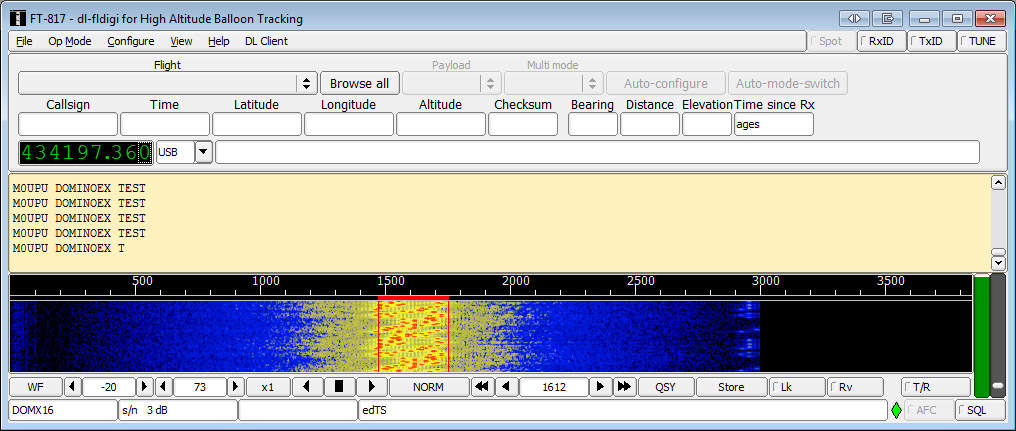Click the red signal cursor on waterfall

click(413, 334)
